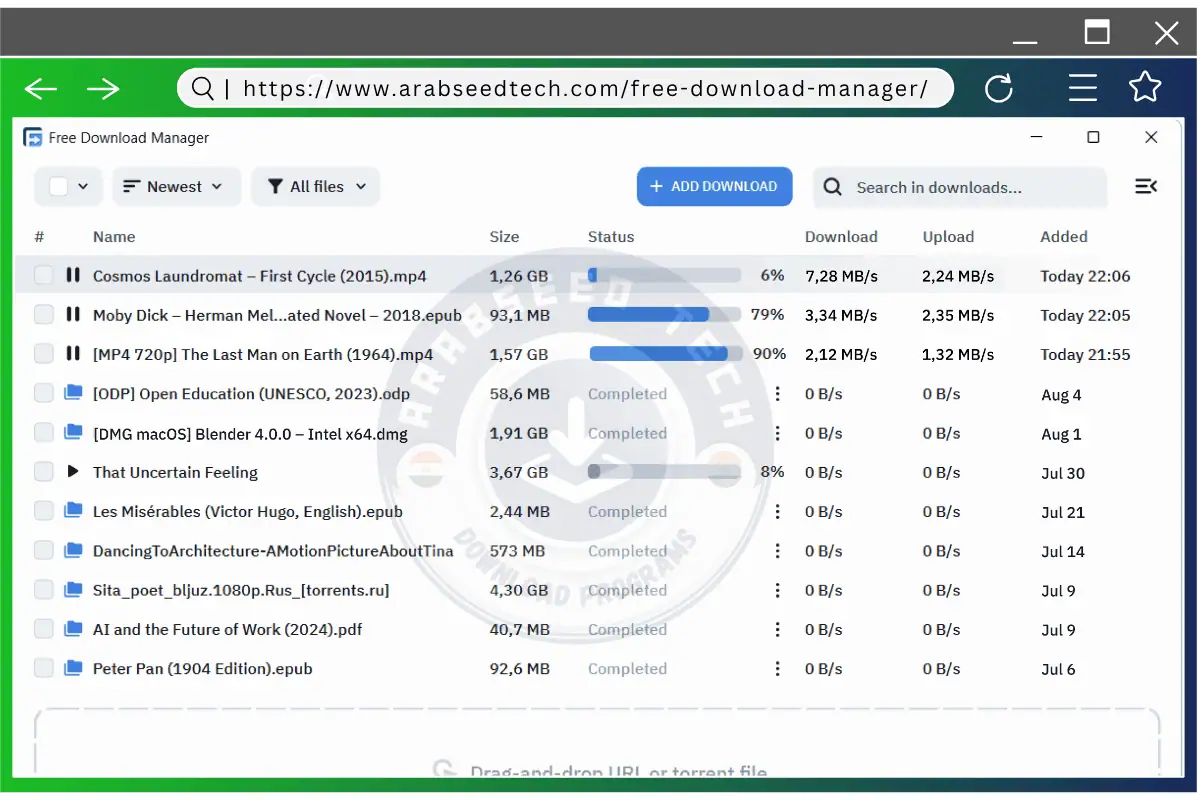Image resolution: width=1200 pixels, height=800 pixels.
Task: Click the browser refresh icon
Action: click(x=999, y=89)
